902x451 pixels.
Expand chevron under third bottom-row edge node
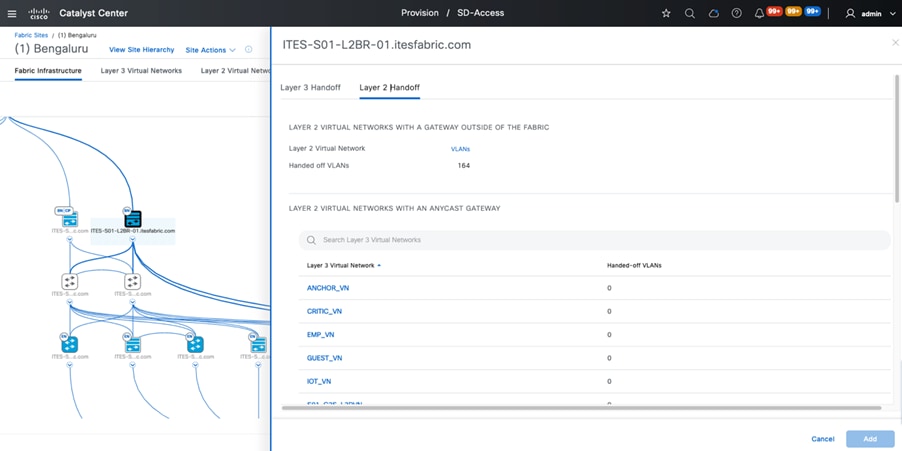[x=196, y=364]
